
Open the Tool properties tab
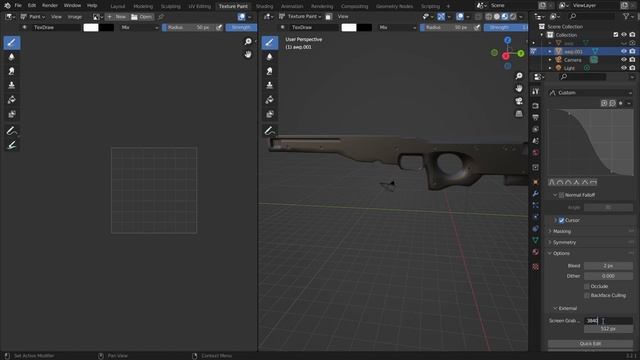(x=536, y=91)
